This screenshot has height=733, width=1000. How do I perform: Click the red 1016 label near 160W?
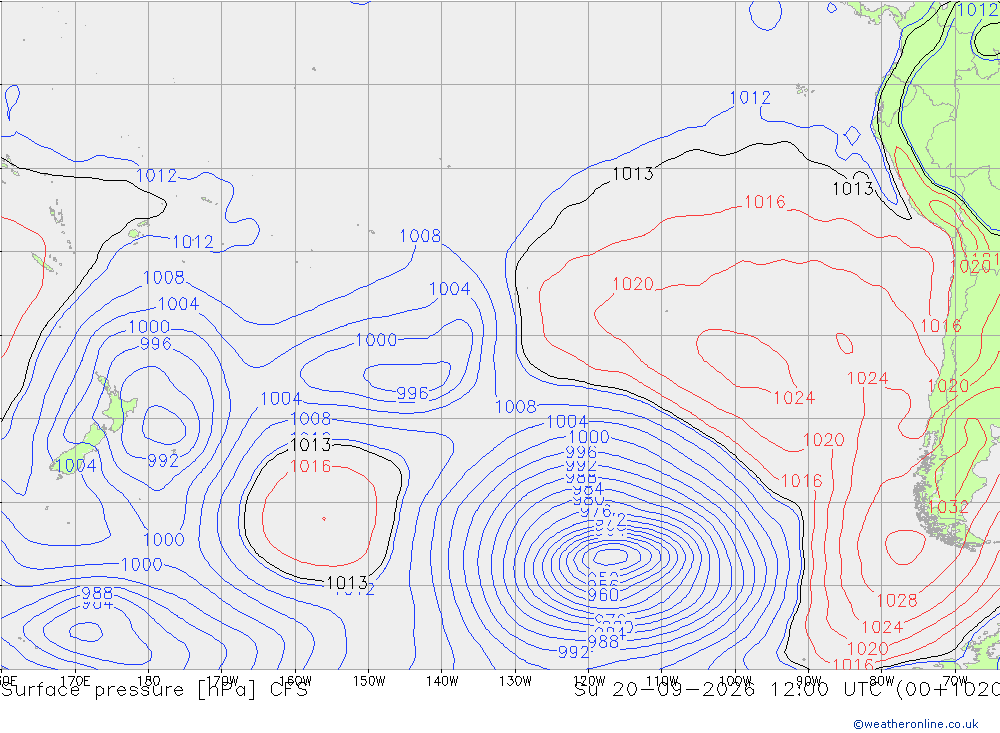pos(311,466)
